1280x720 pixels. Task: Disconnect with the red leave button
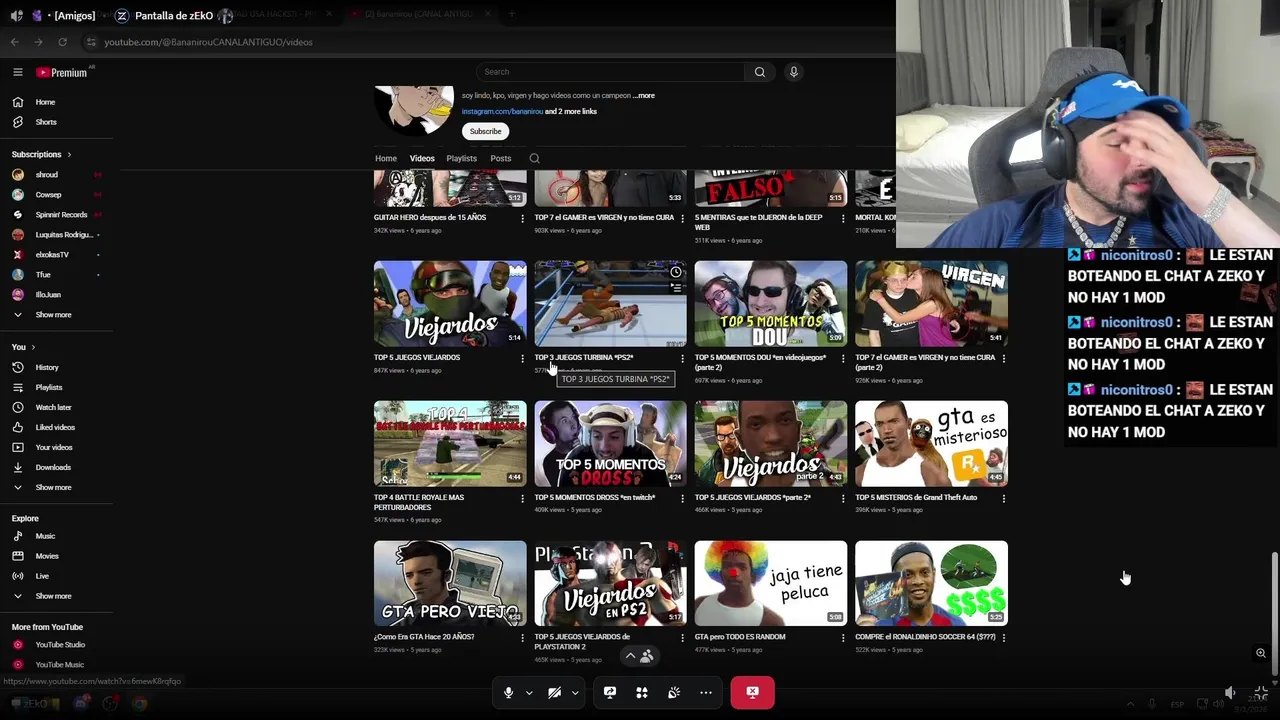point(752,692)
